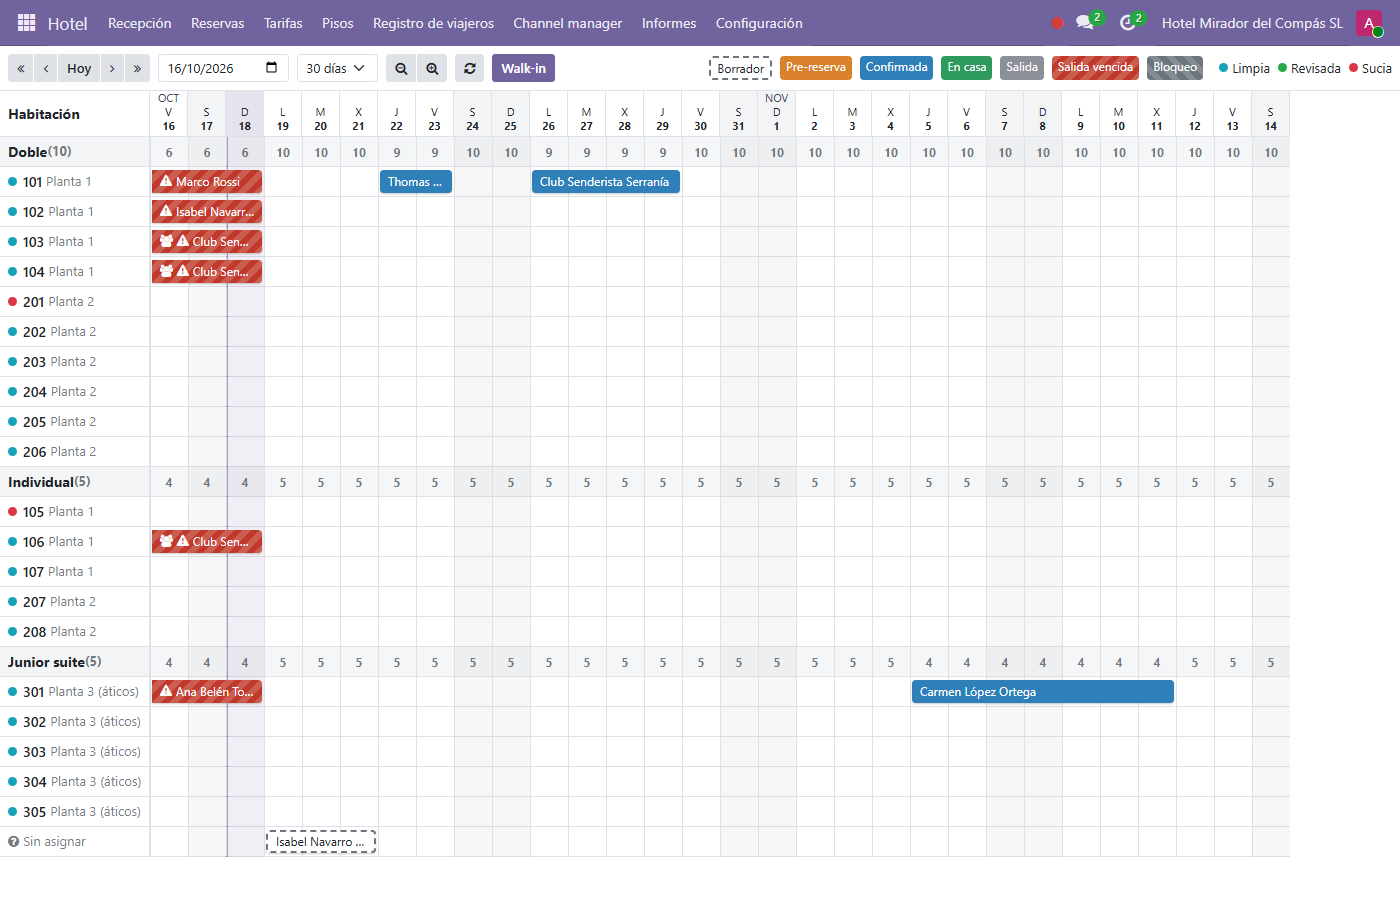The height and width of the screenshot is (900, 1400).
Task: Toggle the cleaning status dot of room 301
Action: (x=13, y=692)
